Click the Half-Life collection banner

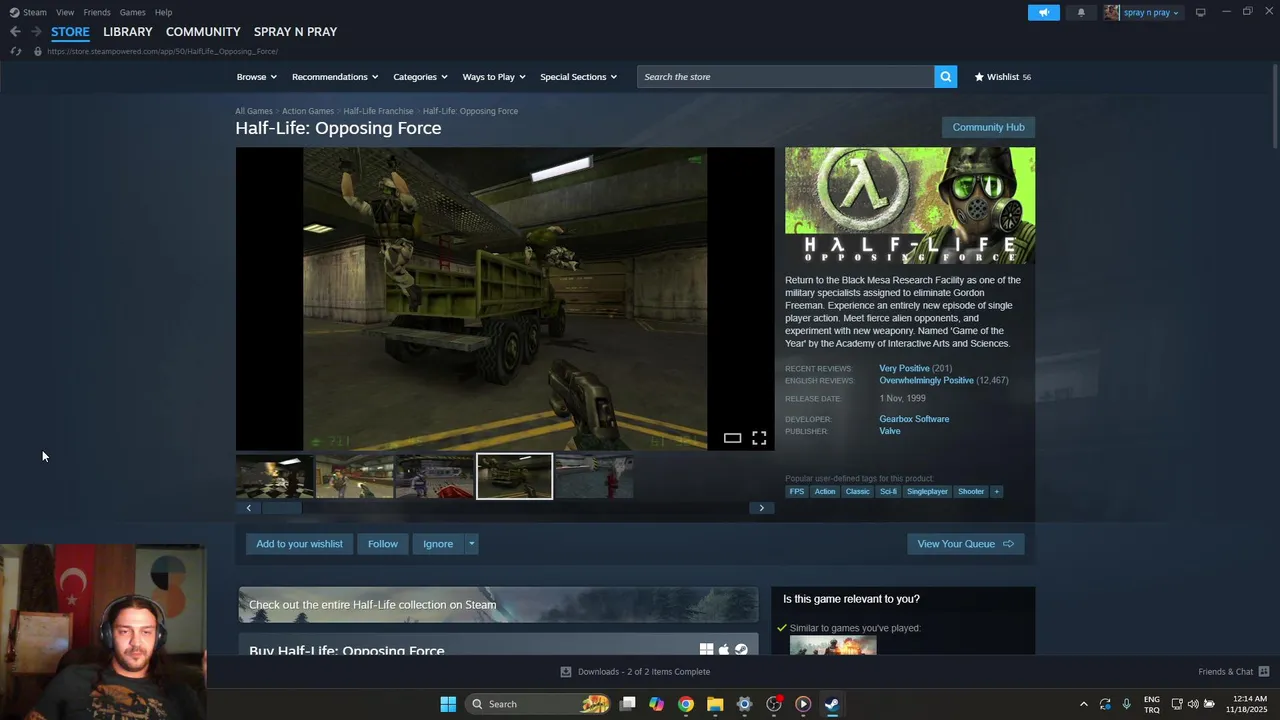[498, 605]
